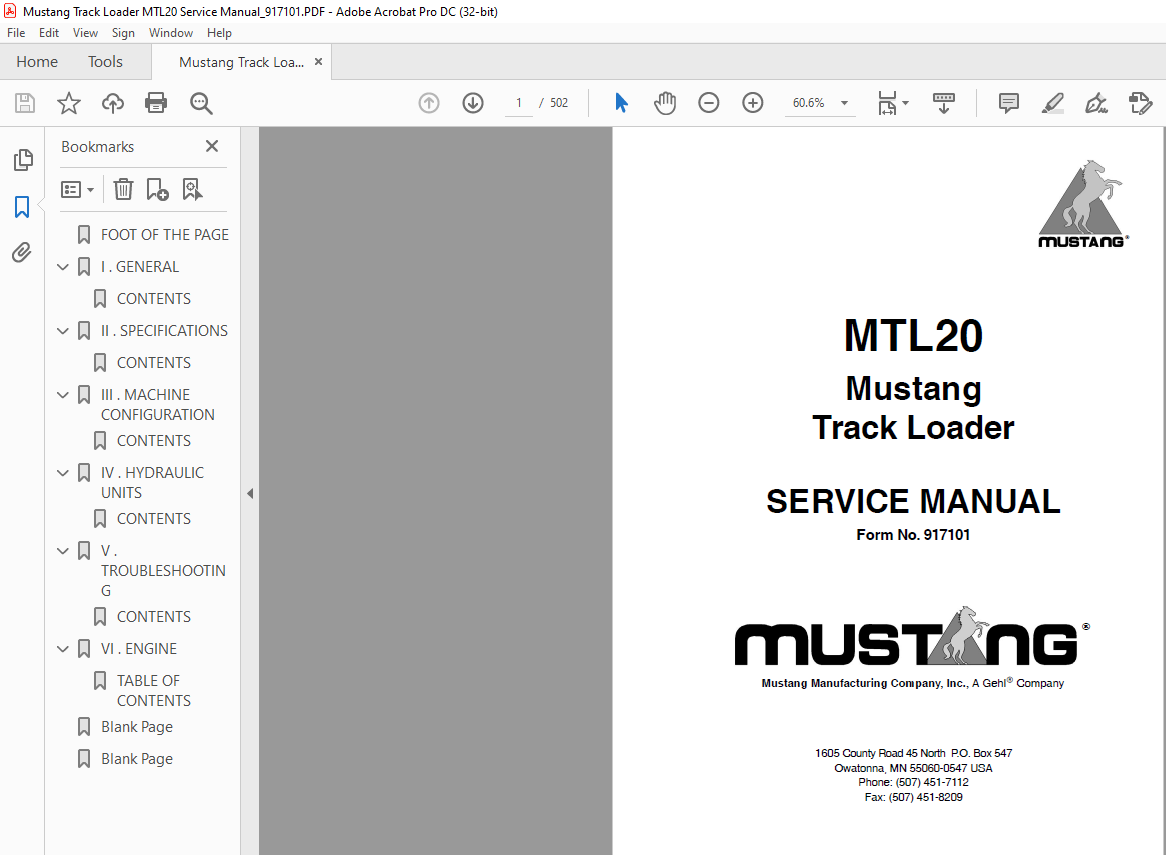Activate the Selection arrow tool

point(622,103)
